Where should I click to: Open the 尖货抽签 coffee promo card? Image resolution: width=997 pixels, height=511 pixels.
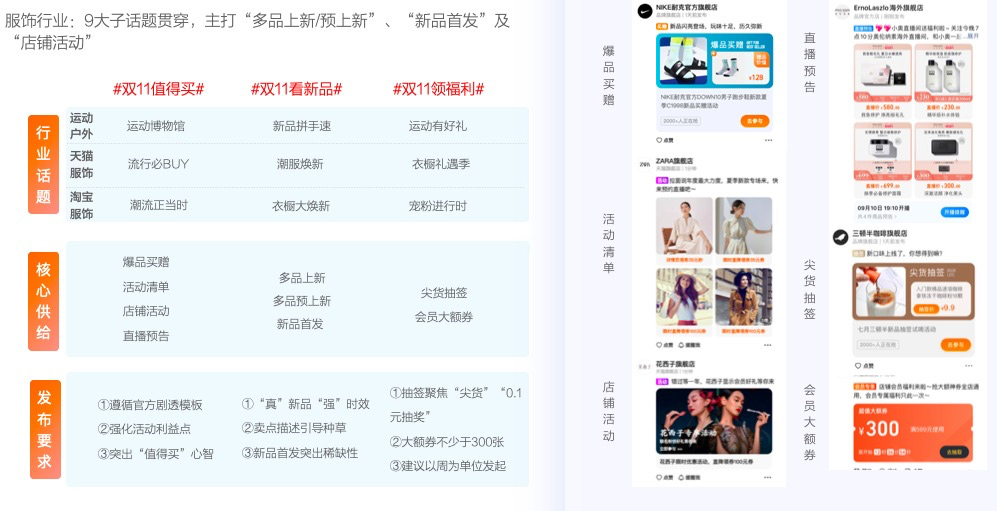912,291
